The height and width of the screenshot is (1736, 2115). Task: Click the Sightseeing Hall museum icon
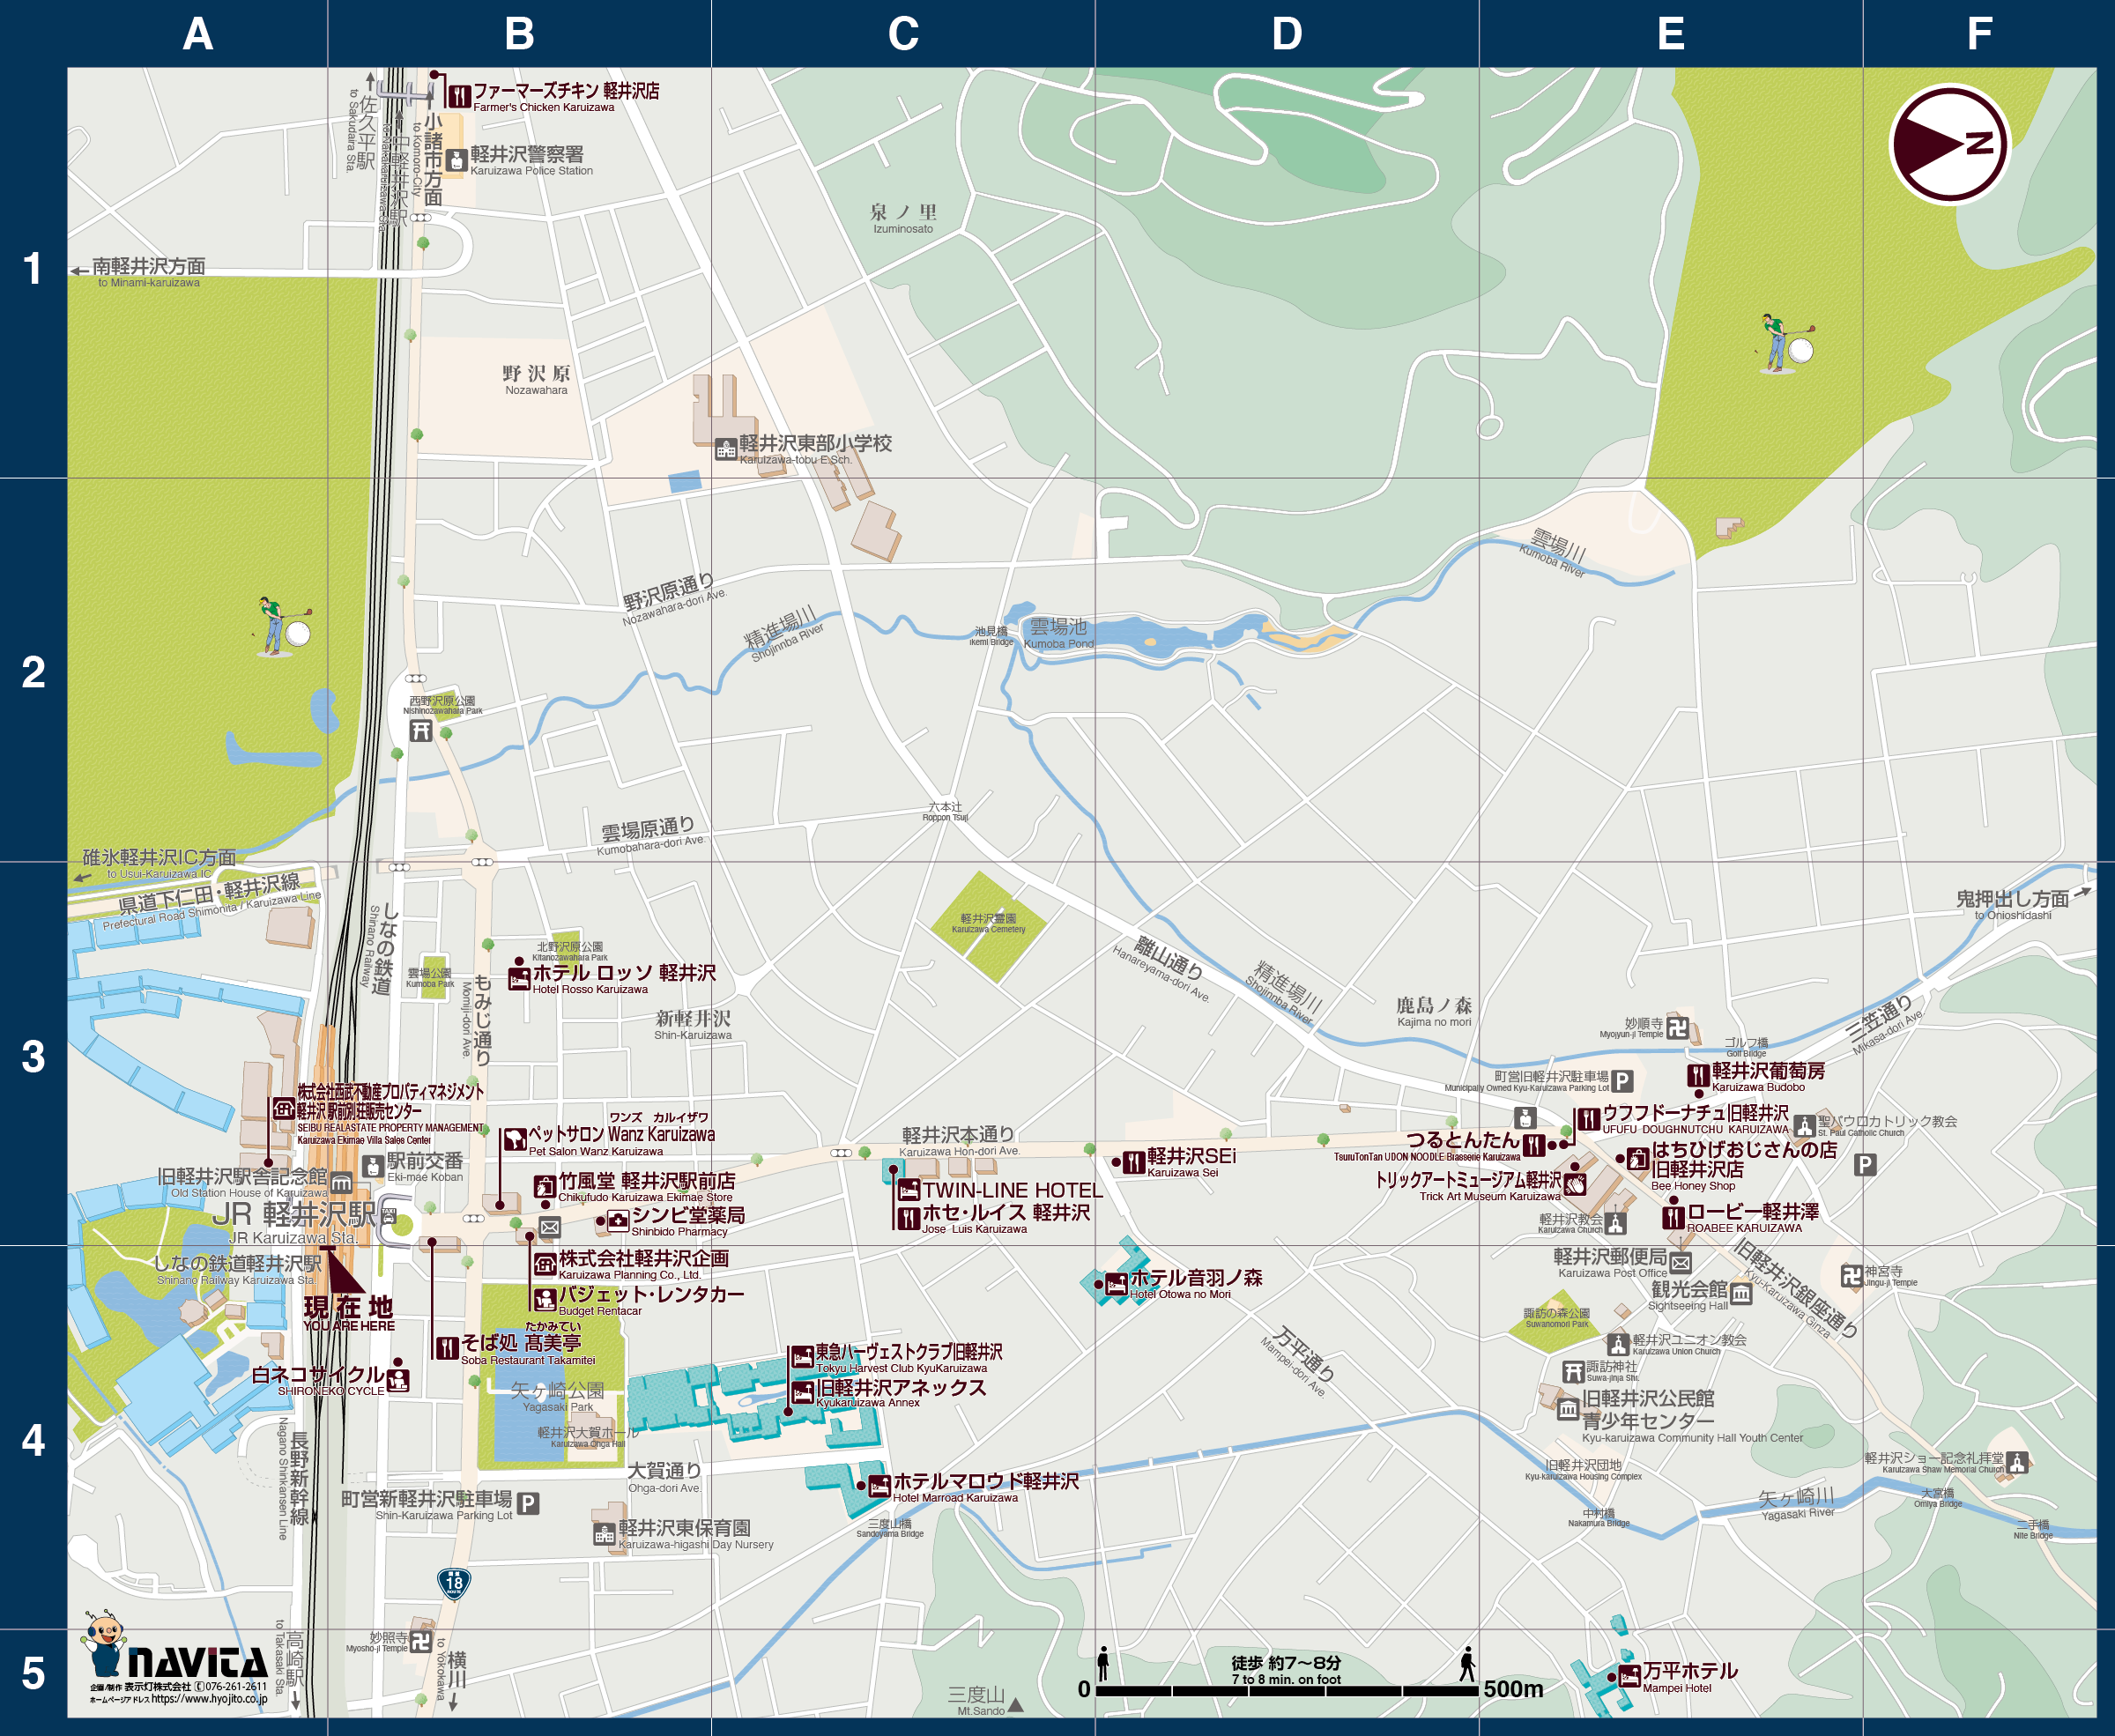tap(1741, 1294)
